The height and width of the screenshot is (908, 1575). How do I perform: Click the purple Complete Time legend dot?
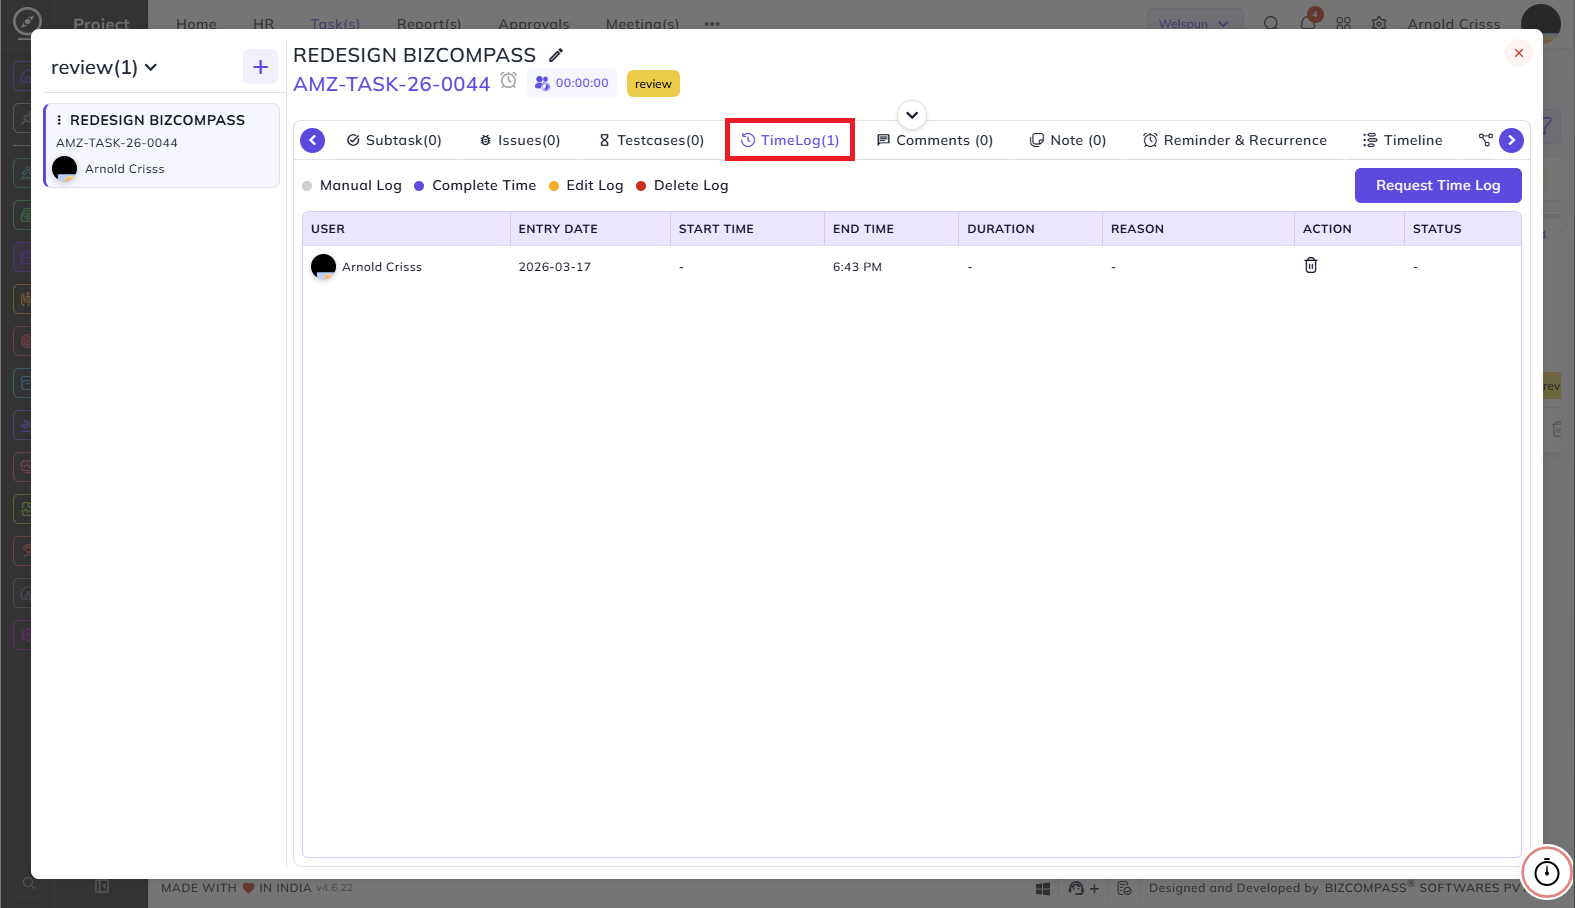click(x=419, y=186)
